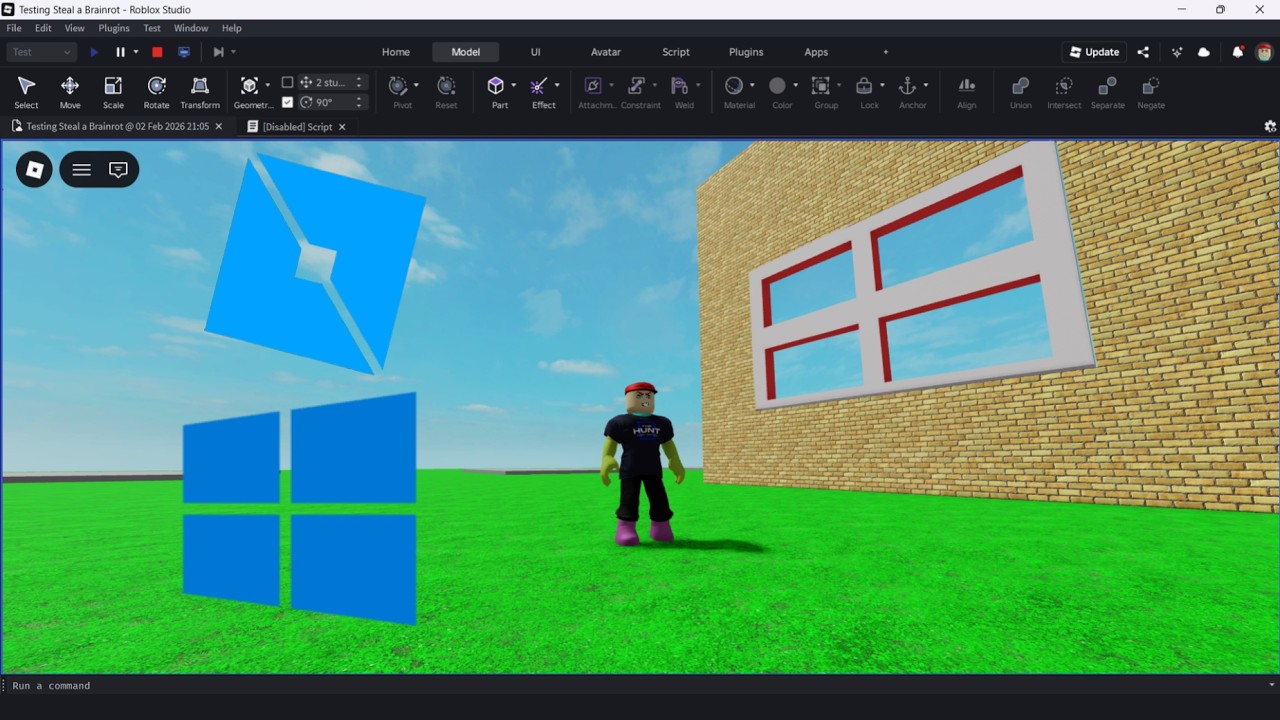This screenshot has width=1280, height=720.
Task: Click the Weld tool icon
Action: [x=680, y=86]
